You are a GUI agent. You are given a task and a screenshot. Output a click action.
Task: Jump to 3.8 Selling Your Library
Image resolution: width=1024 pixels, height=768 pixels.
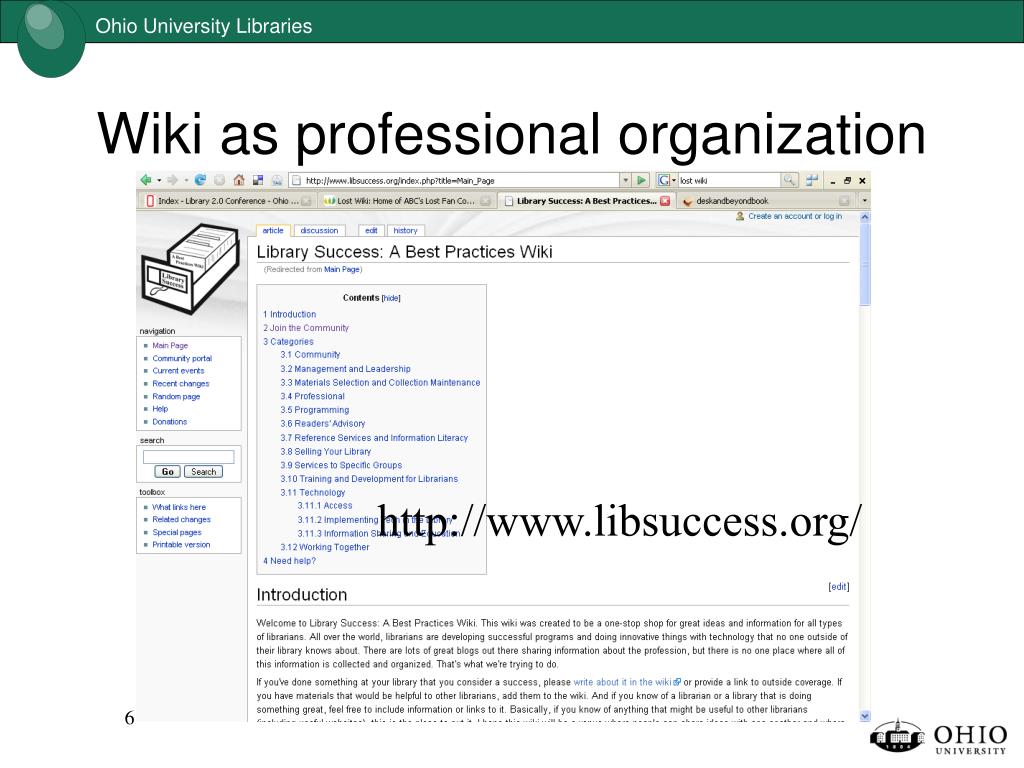coord(325,452)
